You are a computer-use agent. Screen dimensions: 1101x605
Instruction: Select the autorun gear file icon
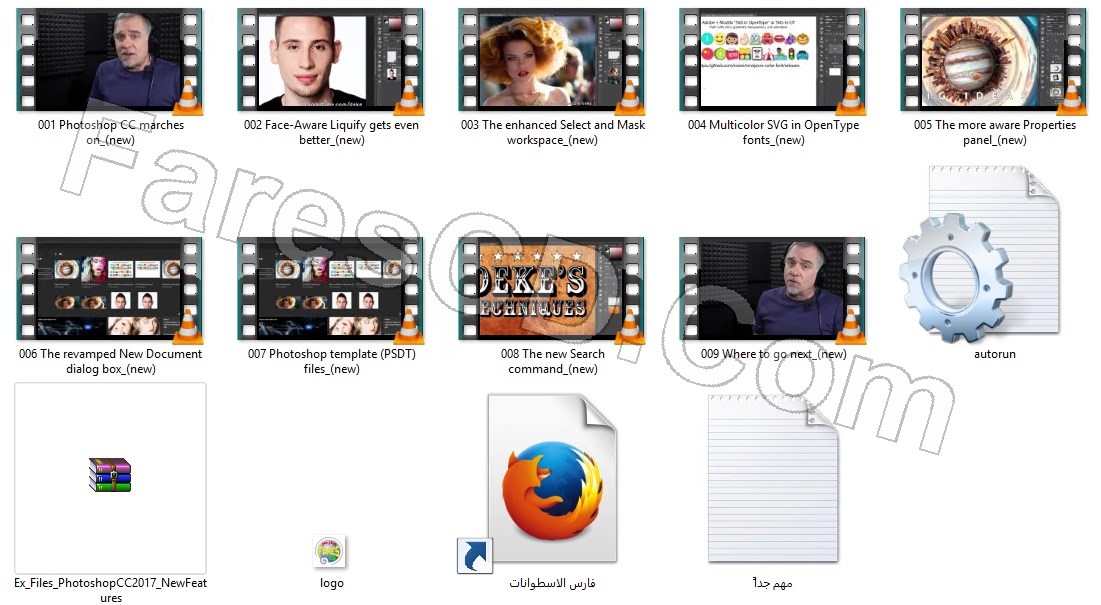[980, 255]
